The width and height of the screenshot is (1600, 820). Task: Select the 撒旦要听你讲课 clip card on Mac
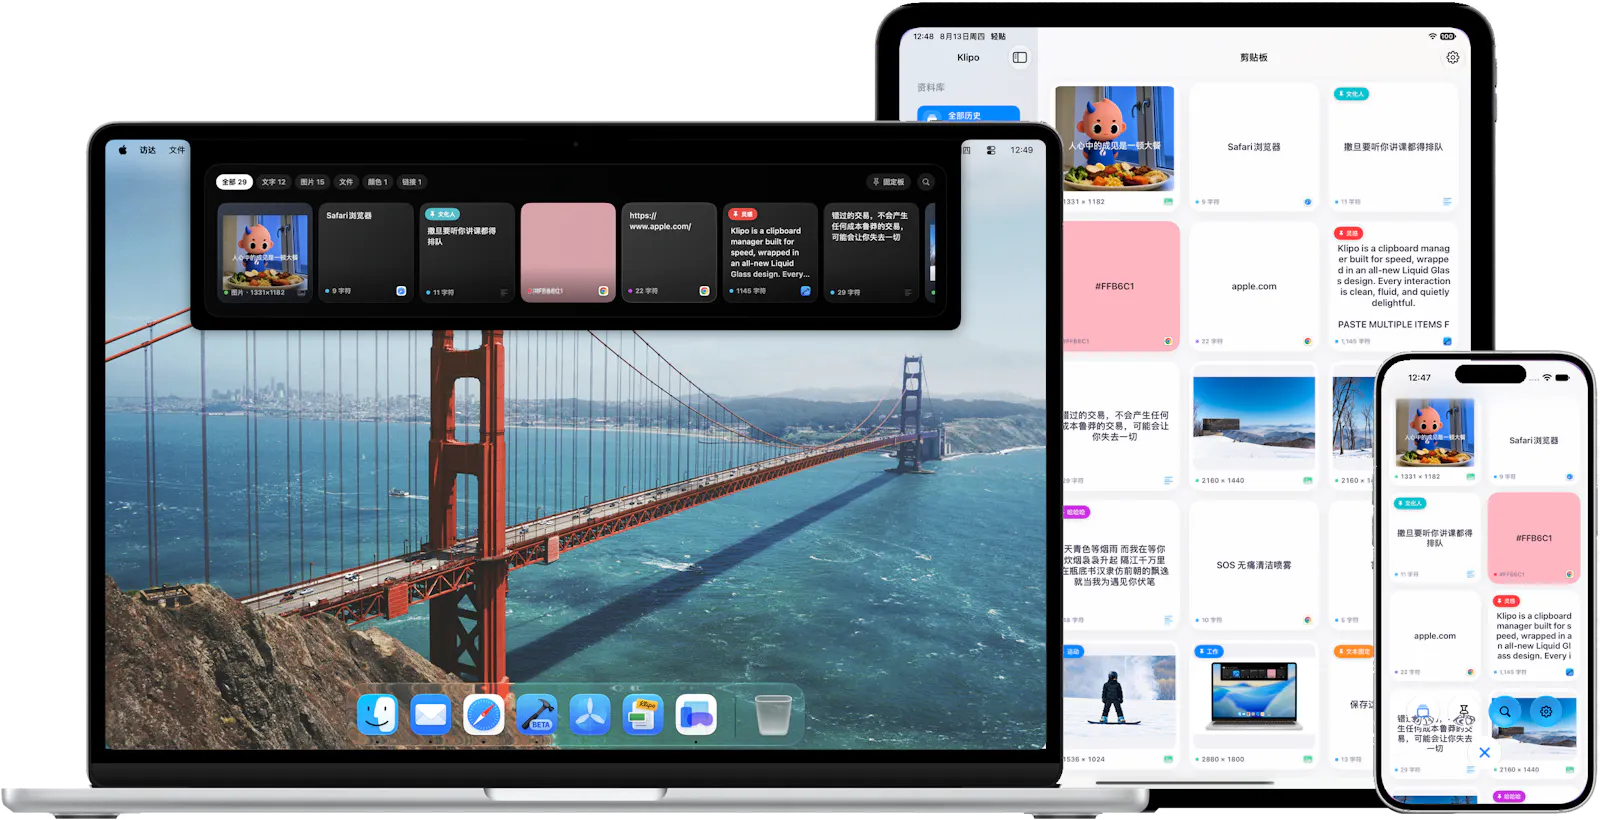click(x=467, y=252)
